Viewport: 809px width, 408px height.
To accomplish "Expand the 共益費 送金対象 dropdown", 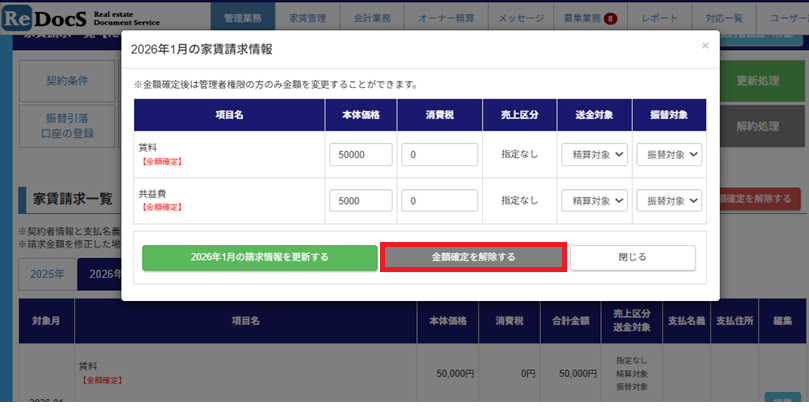I will pos(594,201).
